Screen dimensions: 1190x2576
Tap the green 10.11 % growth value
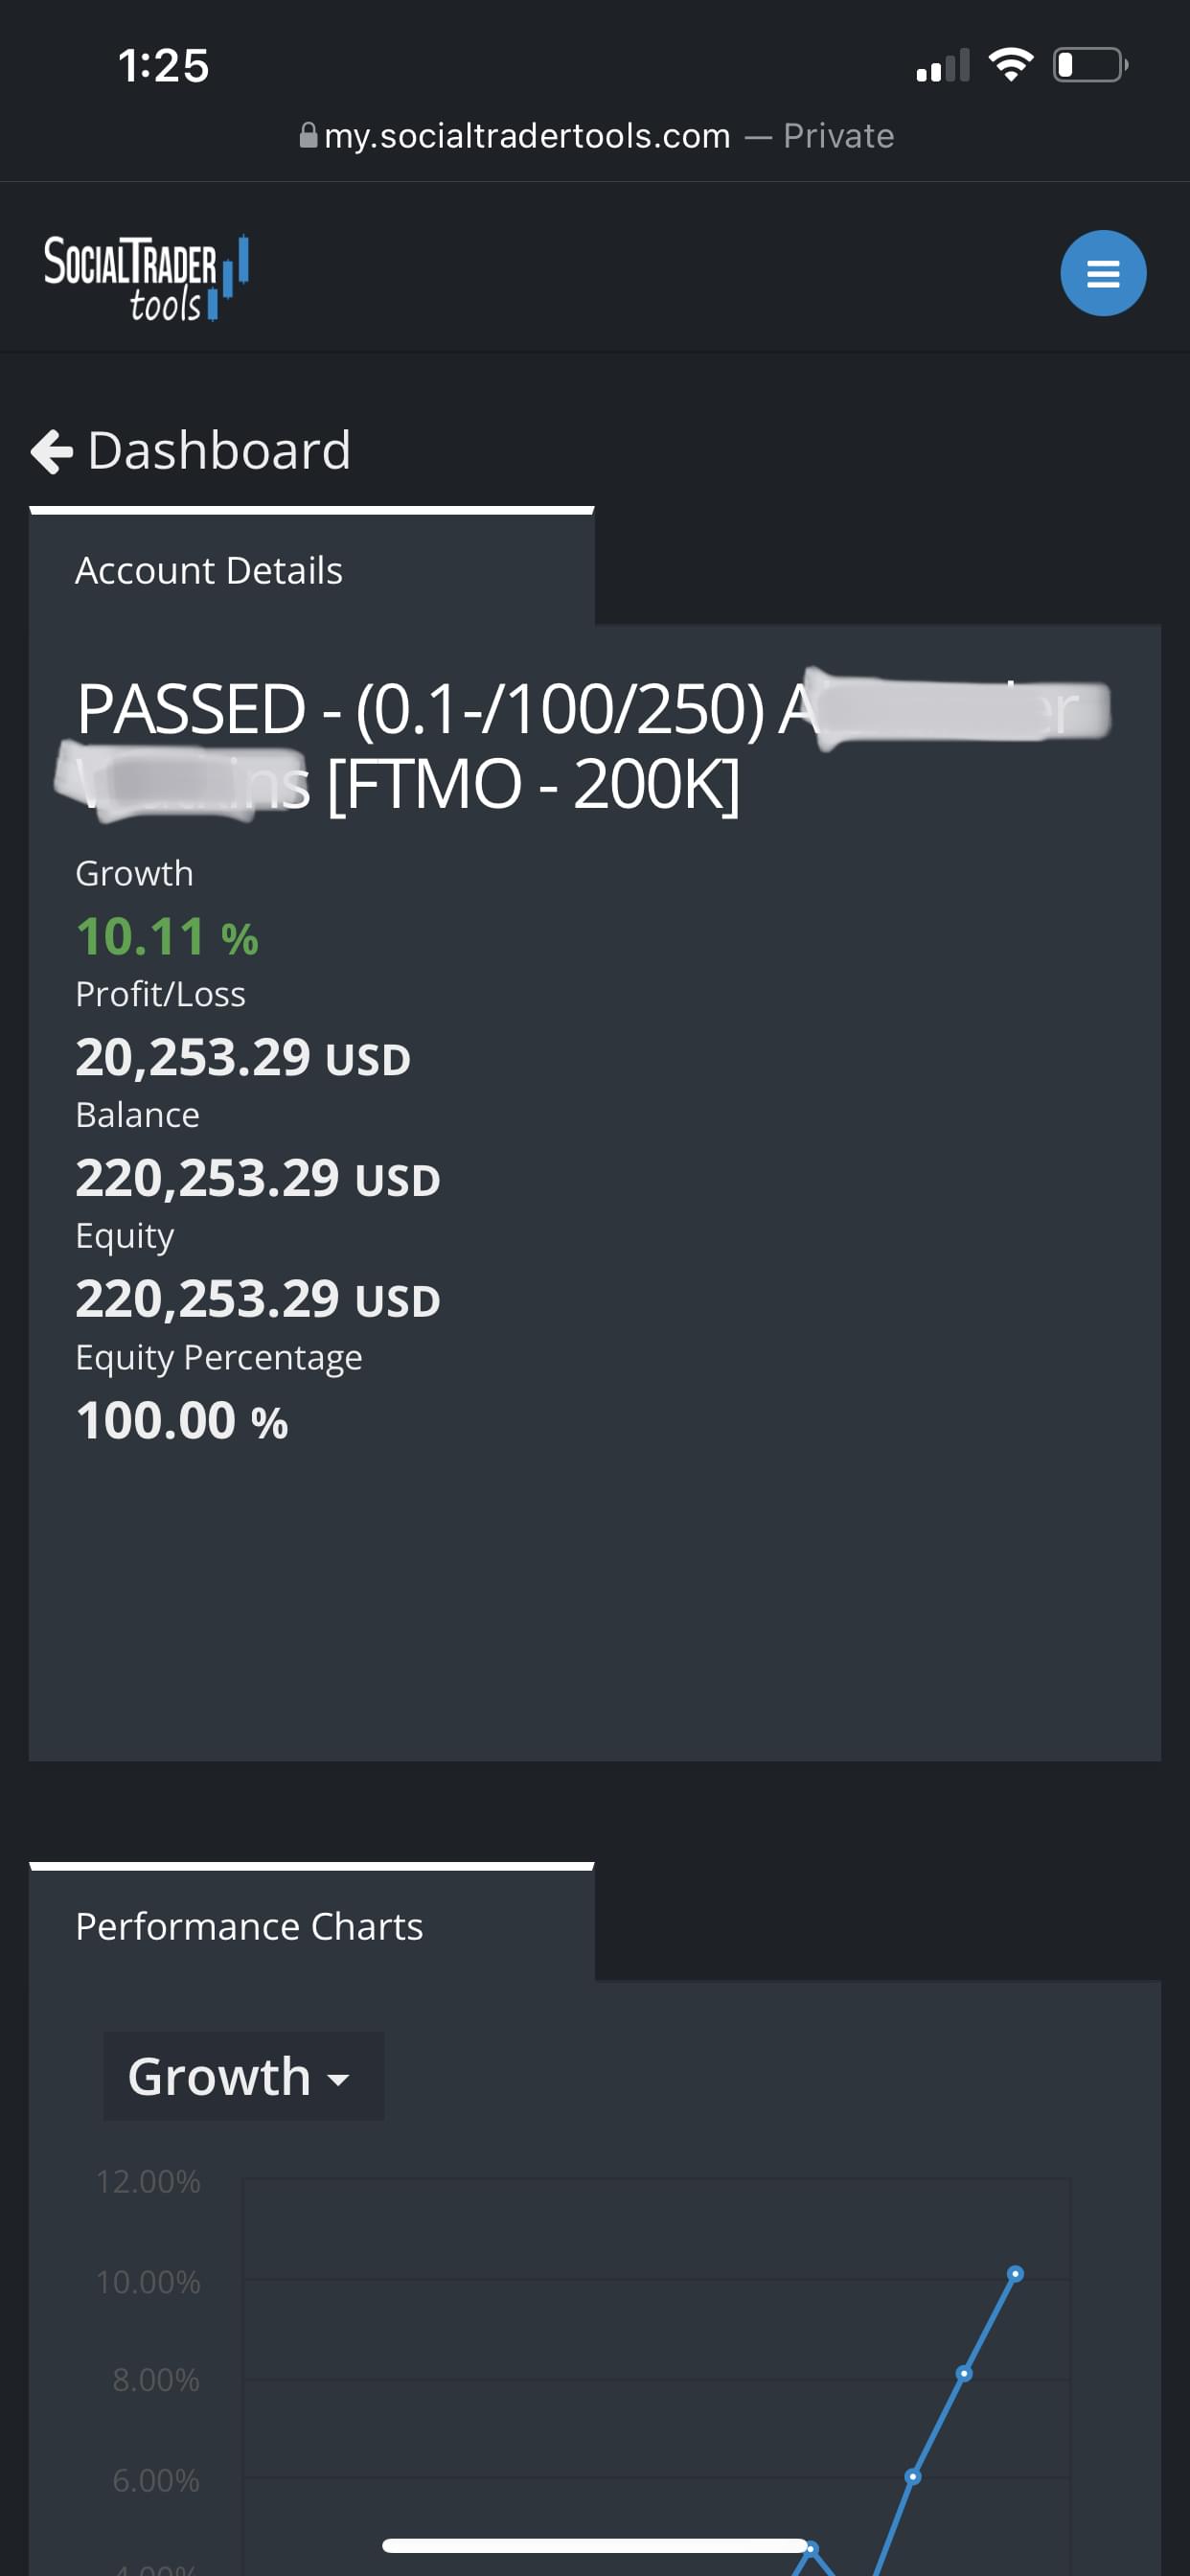[167, 937]
